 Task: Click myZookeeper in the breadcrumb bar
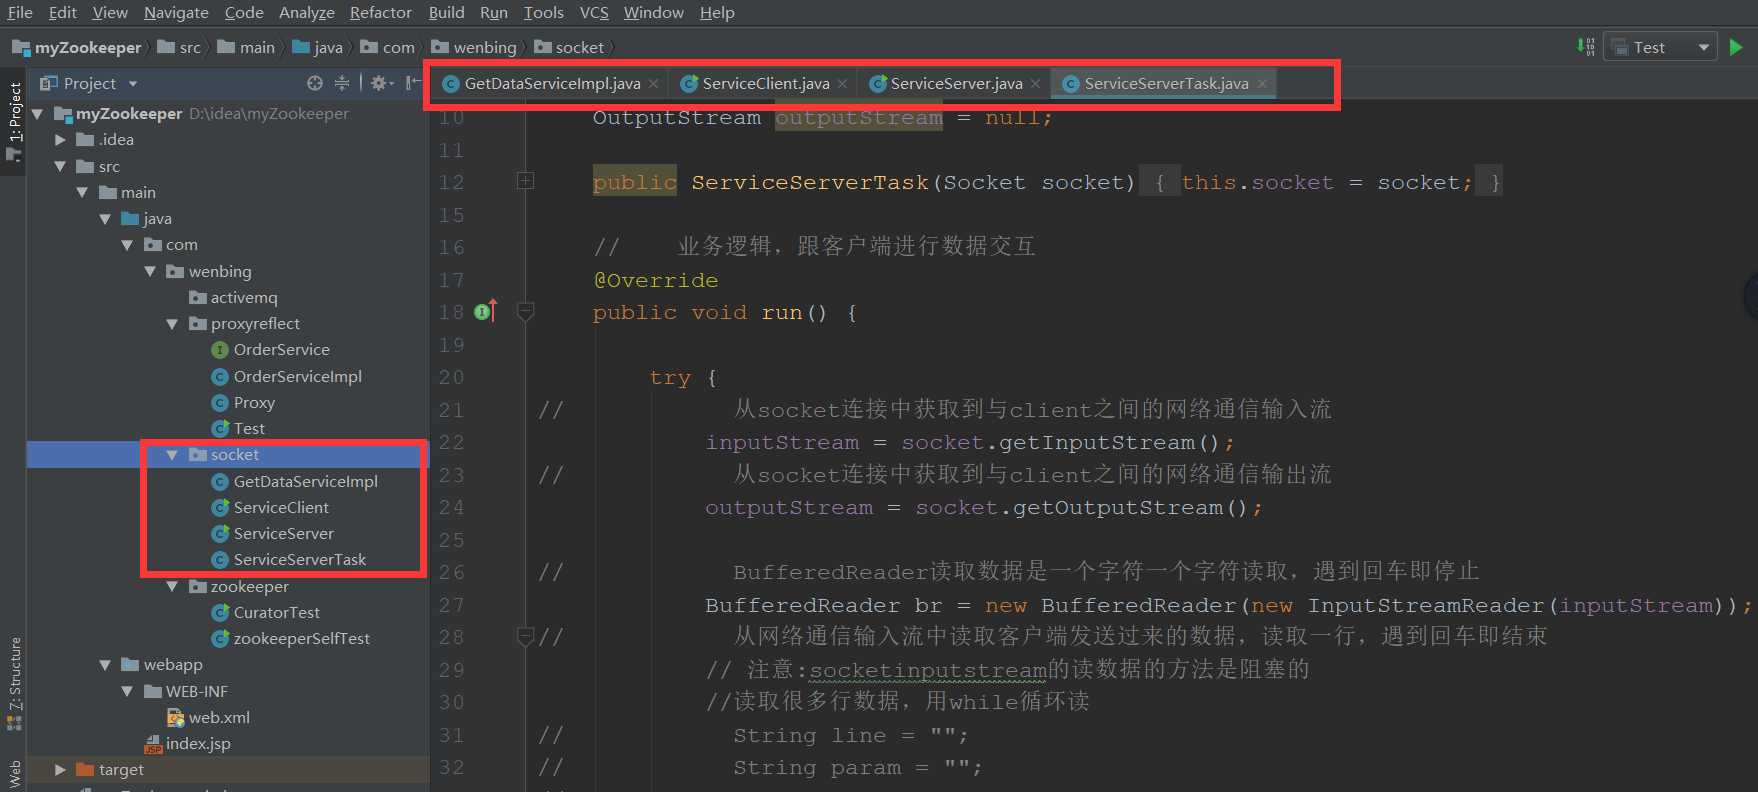77,47
